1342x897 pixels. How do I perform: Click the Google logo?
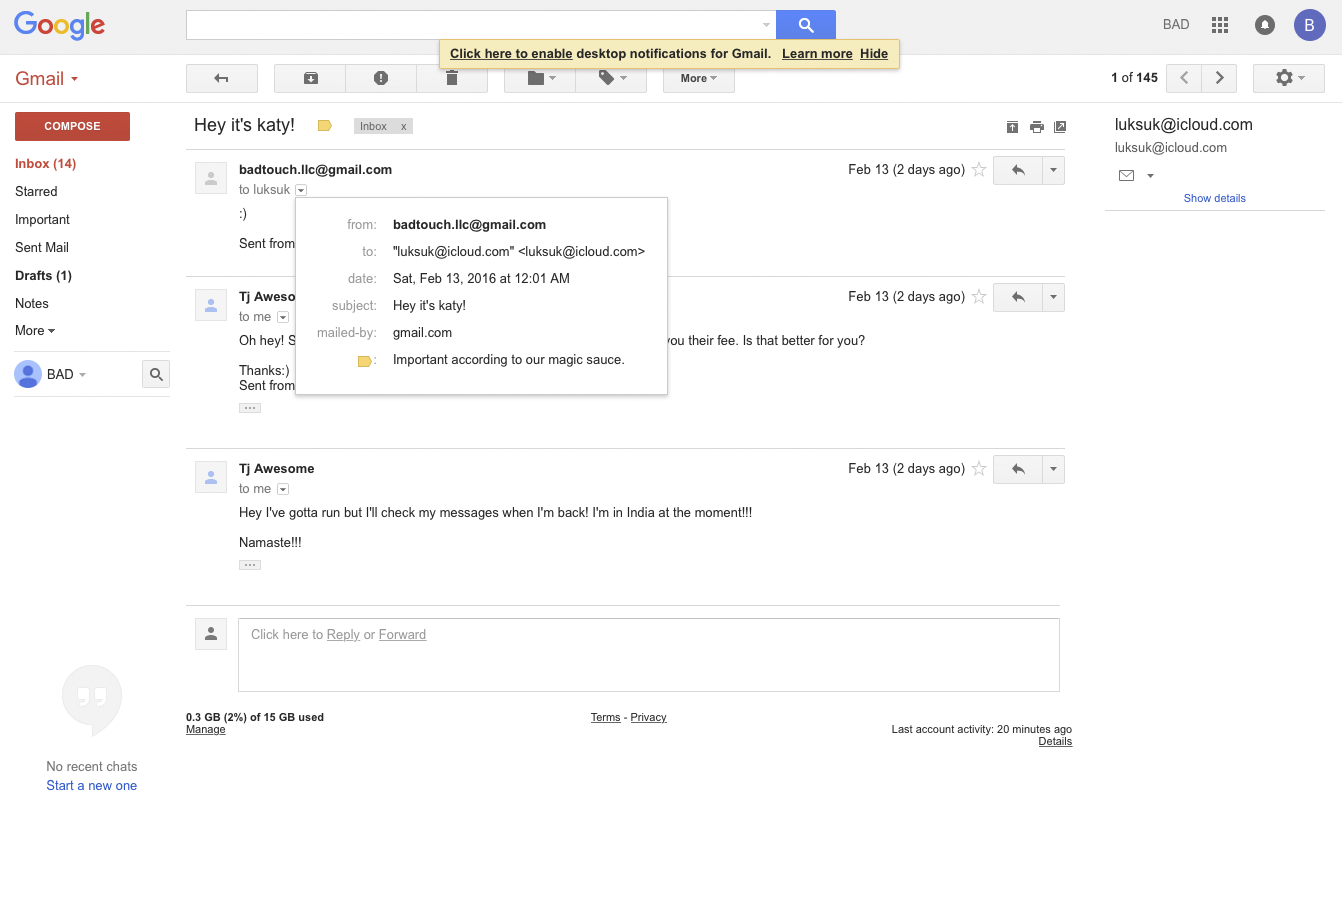tap(60, 25)
